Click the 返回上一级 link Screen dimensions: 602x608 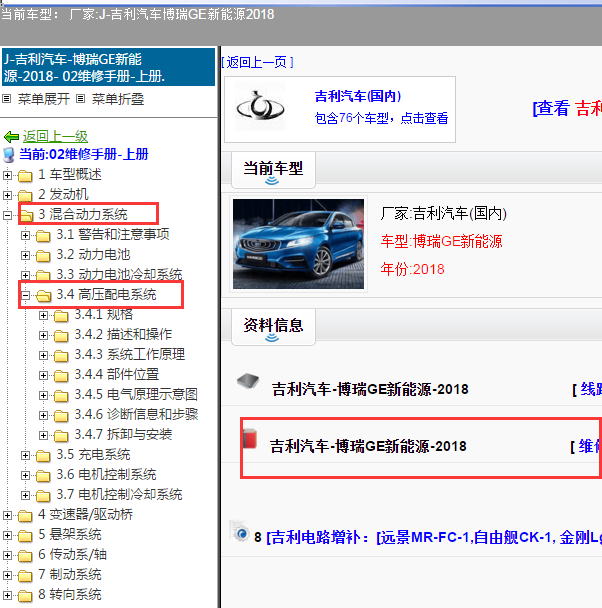coord(55,136)
